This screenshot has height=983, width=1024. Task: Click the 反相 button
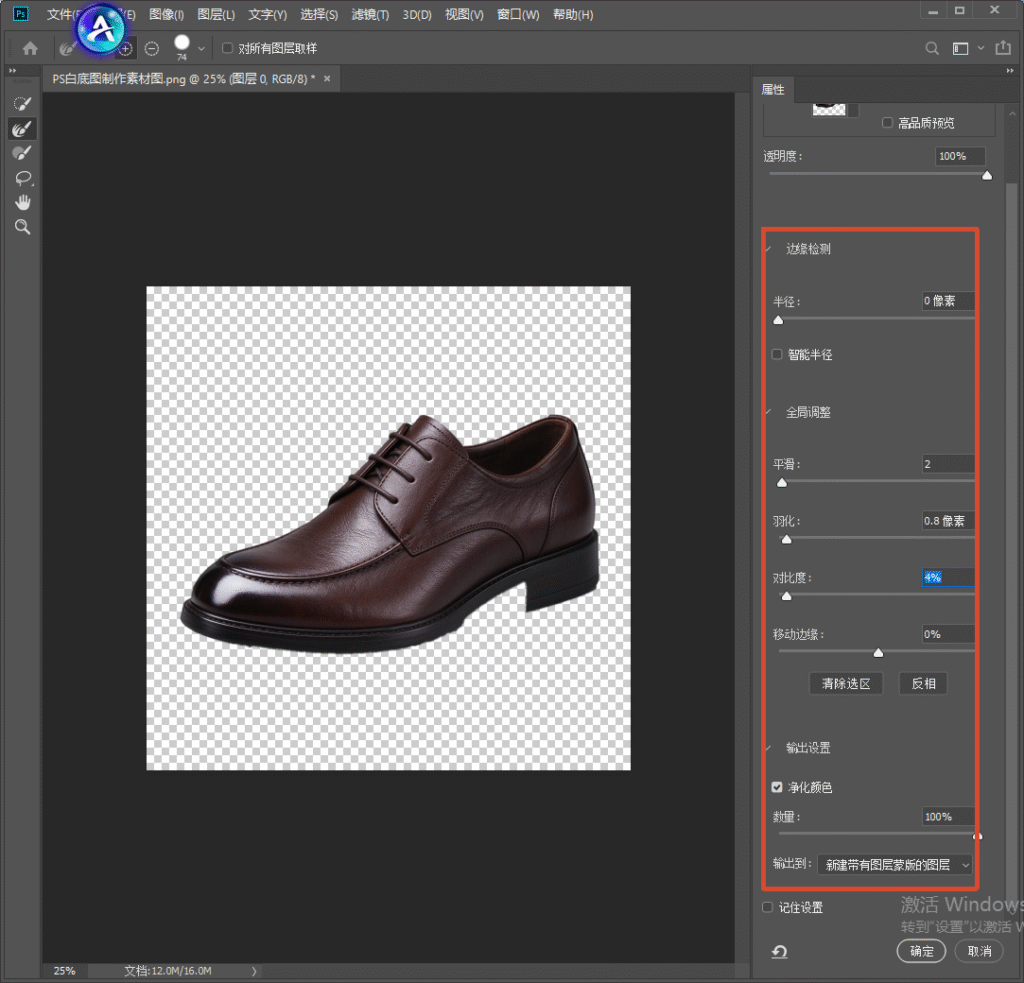(x=923, y=683)
